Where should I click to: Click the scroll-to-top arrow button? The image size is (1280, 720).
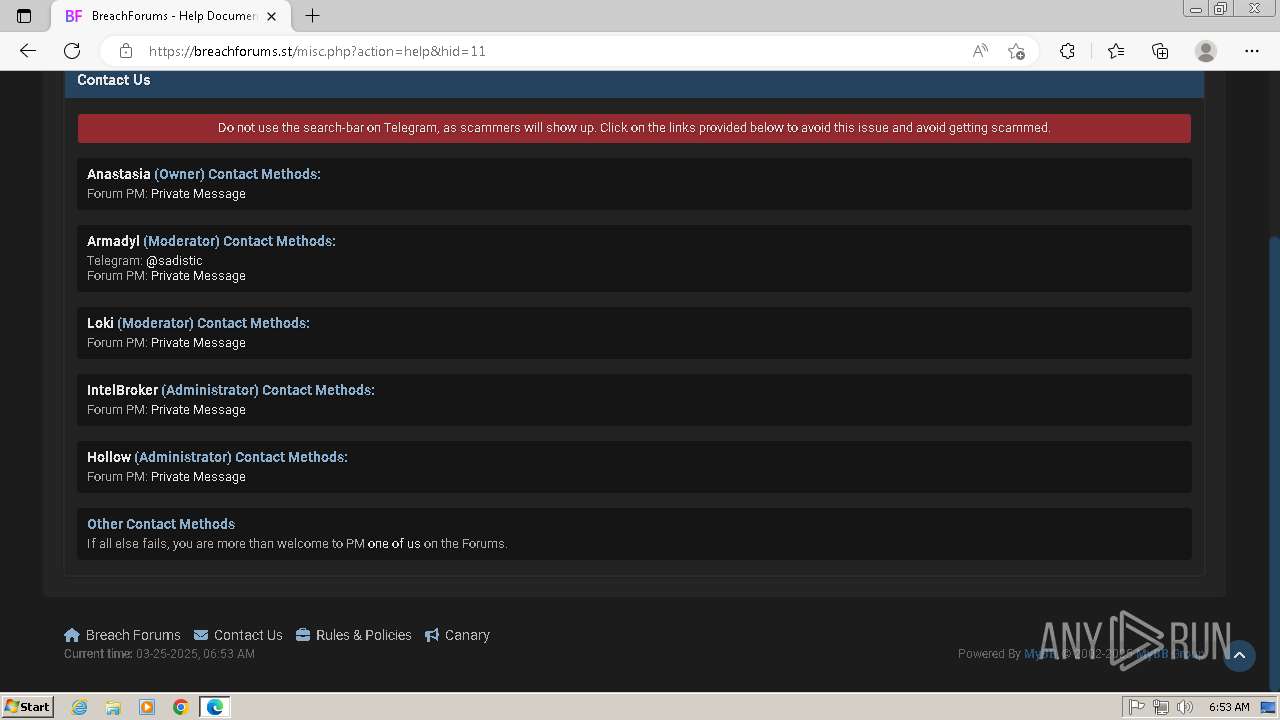pyautogui.click(x=1239, y=655)
